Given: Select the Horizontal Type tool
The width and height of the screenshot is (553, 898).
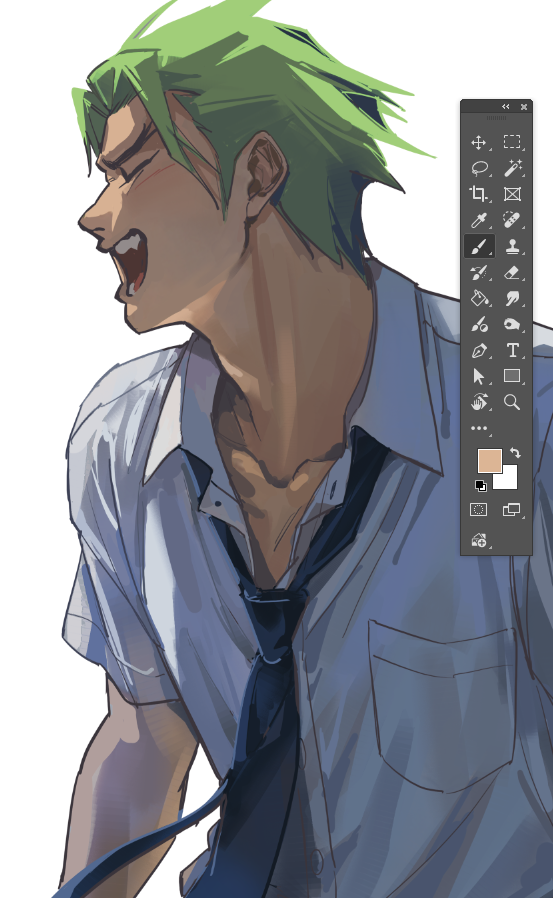Looking at the screenshot, I should [512, 350].
